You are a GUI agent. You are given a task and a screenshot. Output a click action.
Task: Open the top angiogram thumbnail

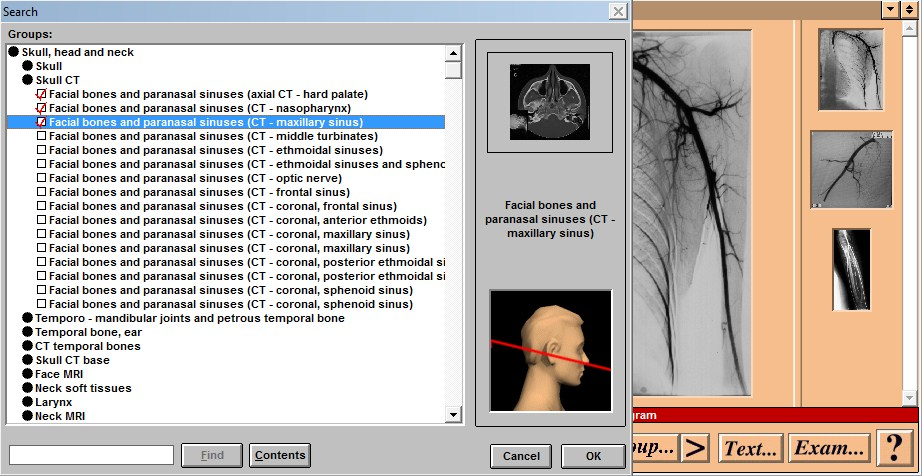coord(850,69)
